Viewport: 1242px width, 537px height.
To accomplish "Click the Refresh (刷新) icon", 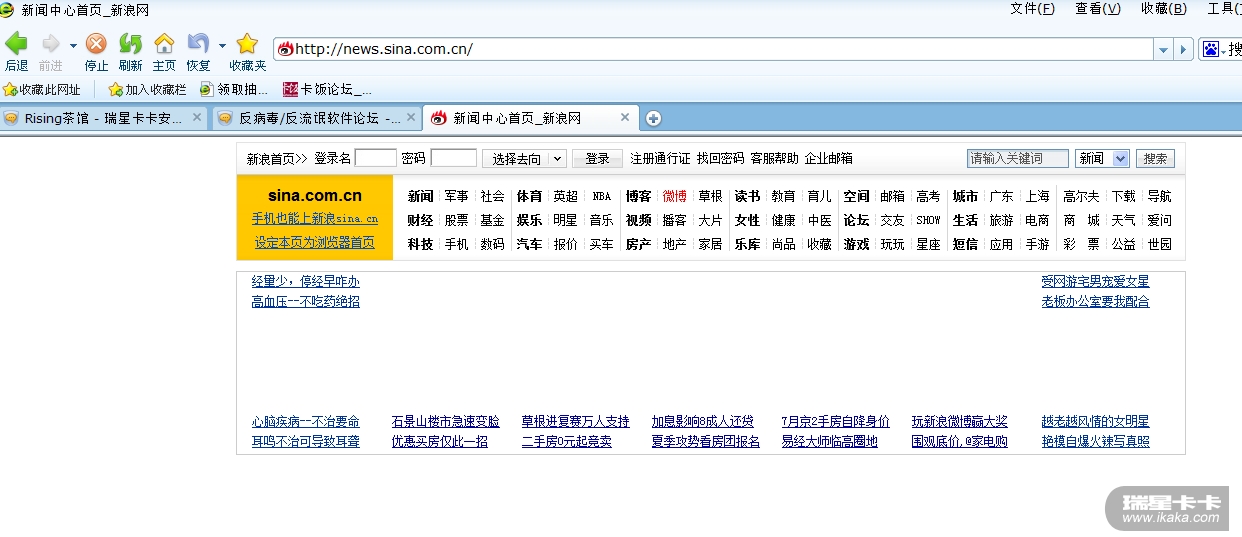I will tap(130, 44).
